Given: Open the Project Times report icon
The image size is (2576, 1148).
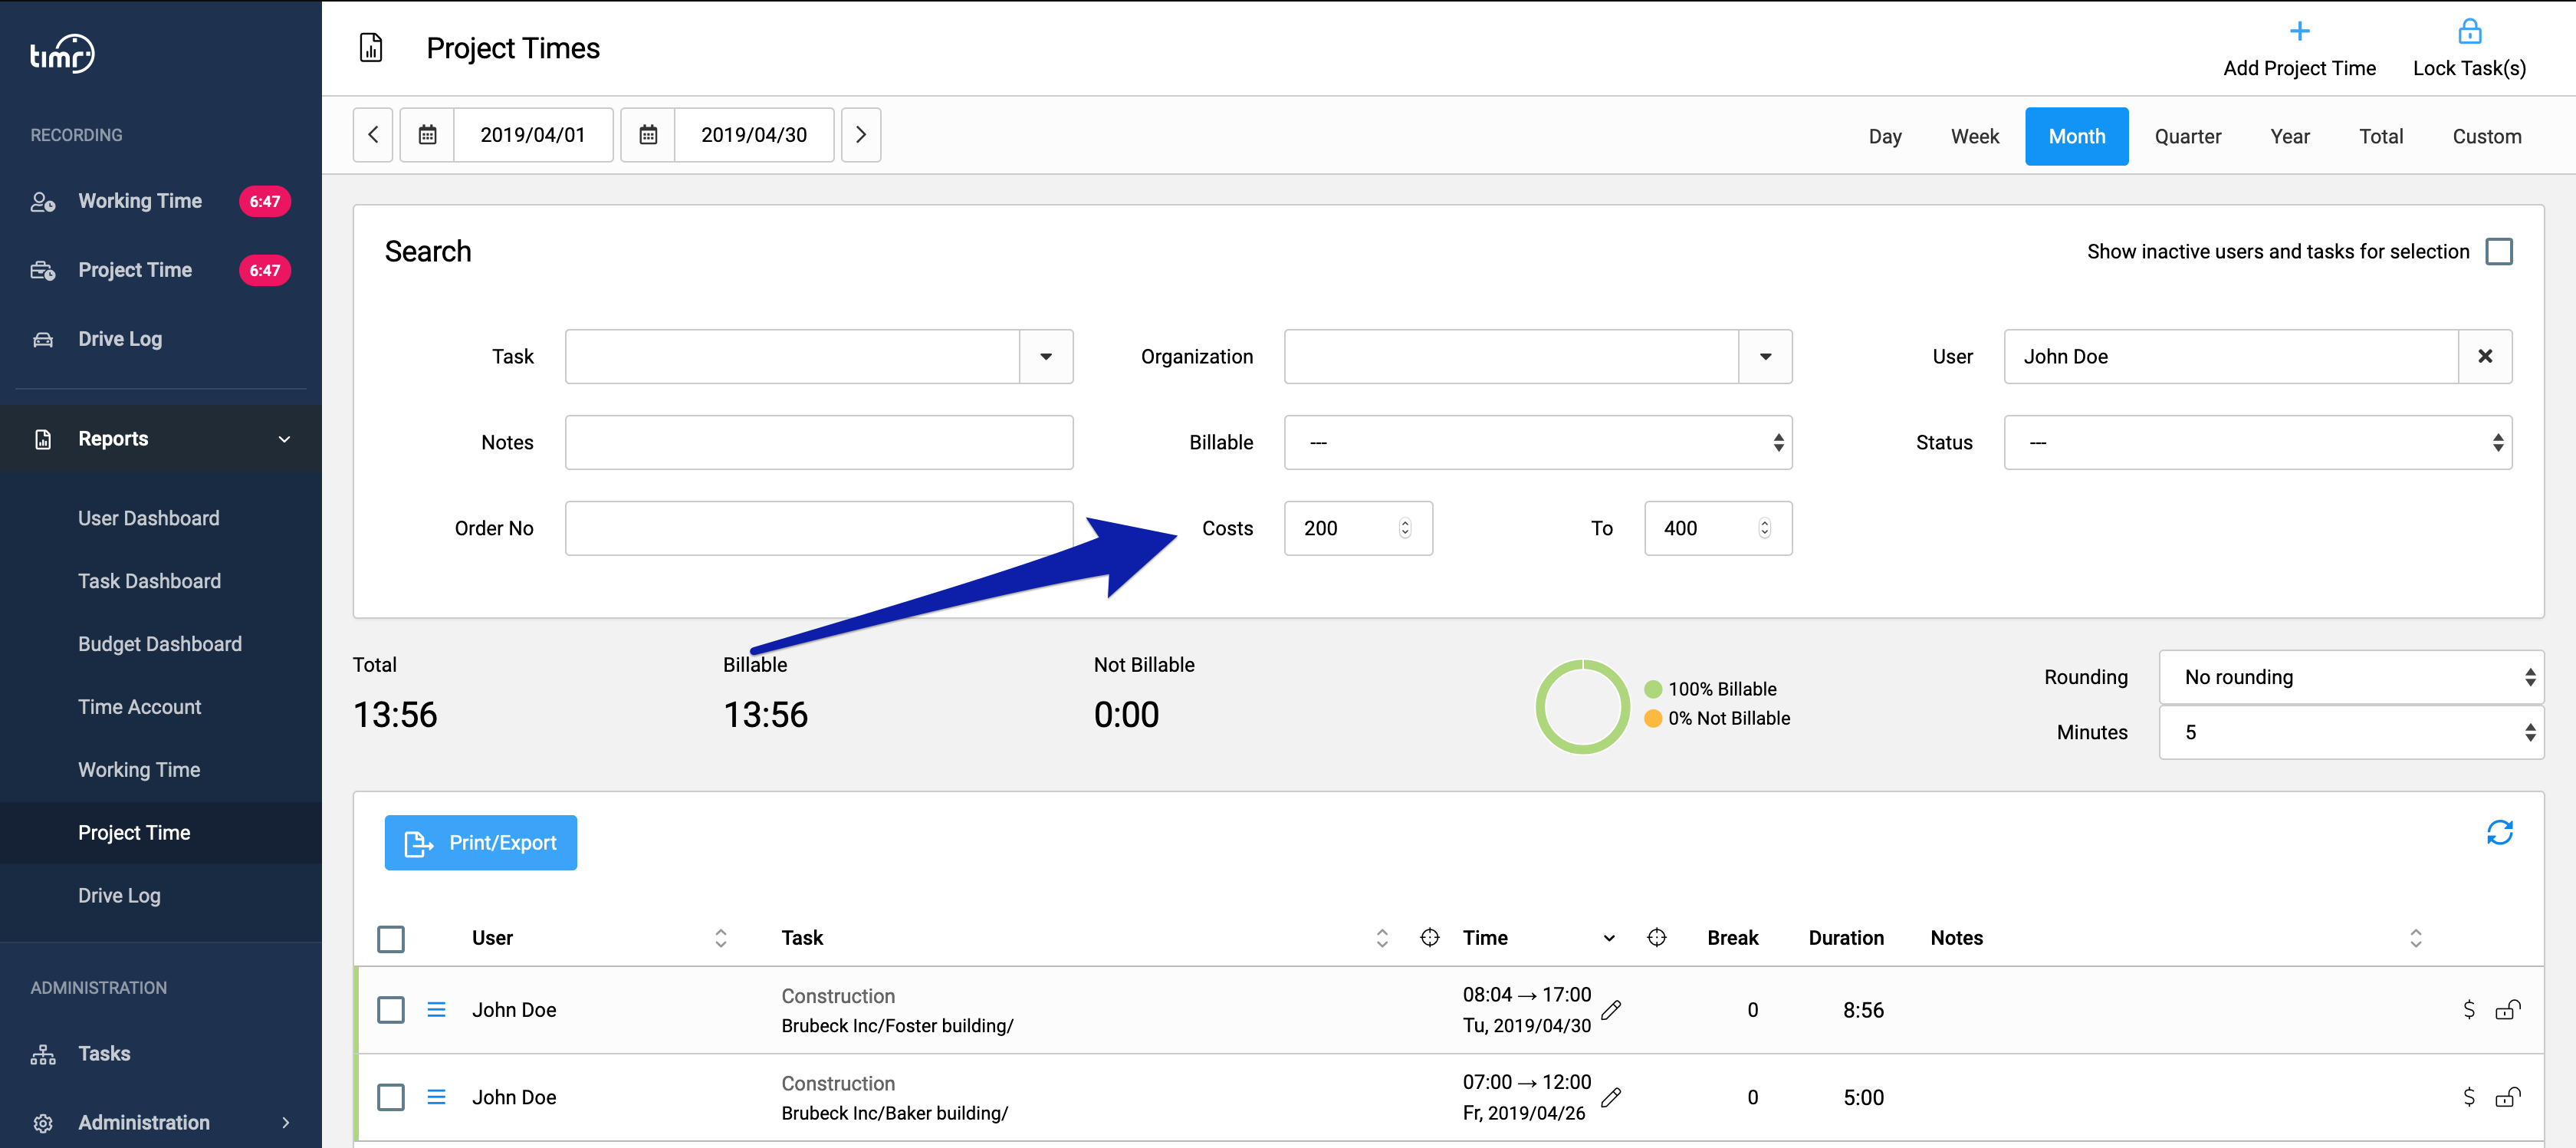Looking at the screenshot, I should (371, 48).
